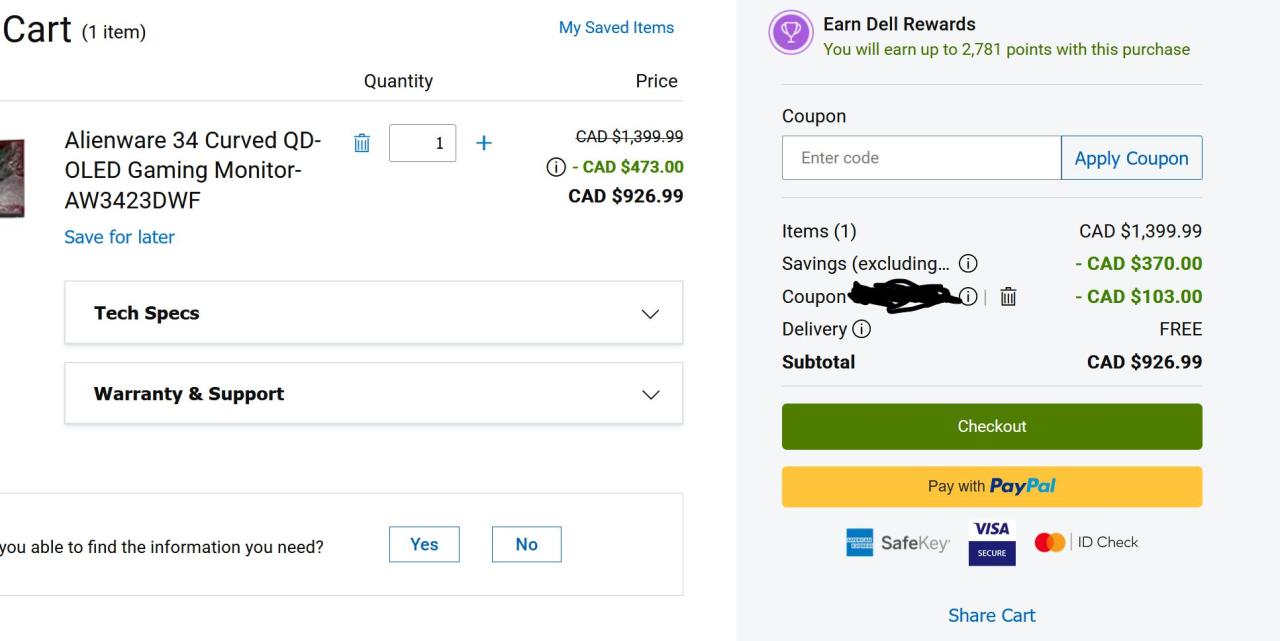Click the Visa Secure logo
Screen dimensions: 1280x641
[992, 543]
